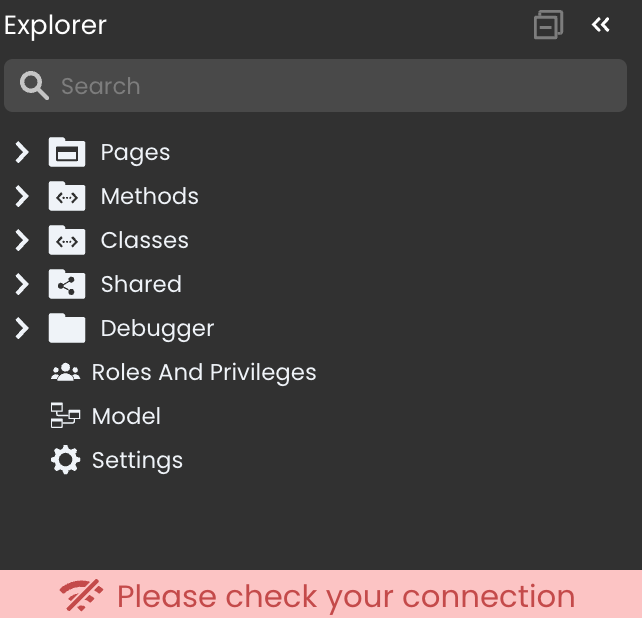Image resolution: width=642 pixels, height=618 pixels.
Task: Hide the Explorer panel with double chevron
Action: (x=600, y=25)
